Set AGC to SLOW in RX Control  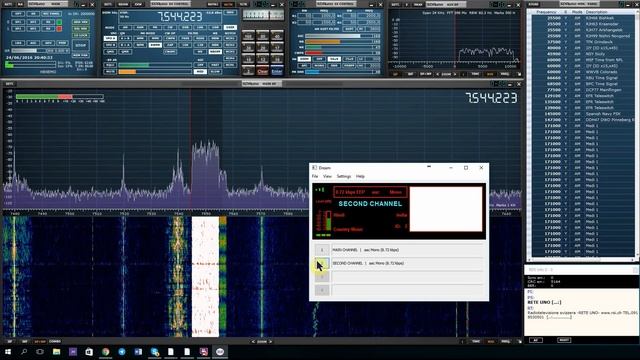tap(215, 72)
